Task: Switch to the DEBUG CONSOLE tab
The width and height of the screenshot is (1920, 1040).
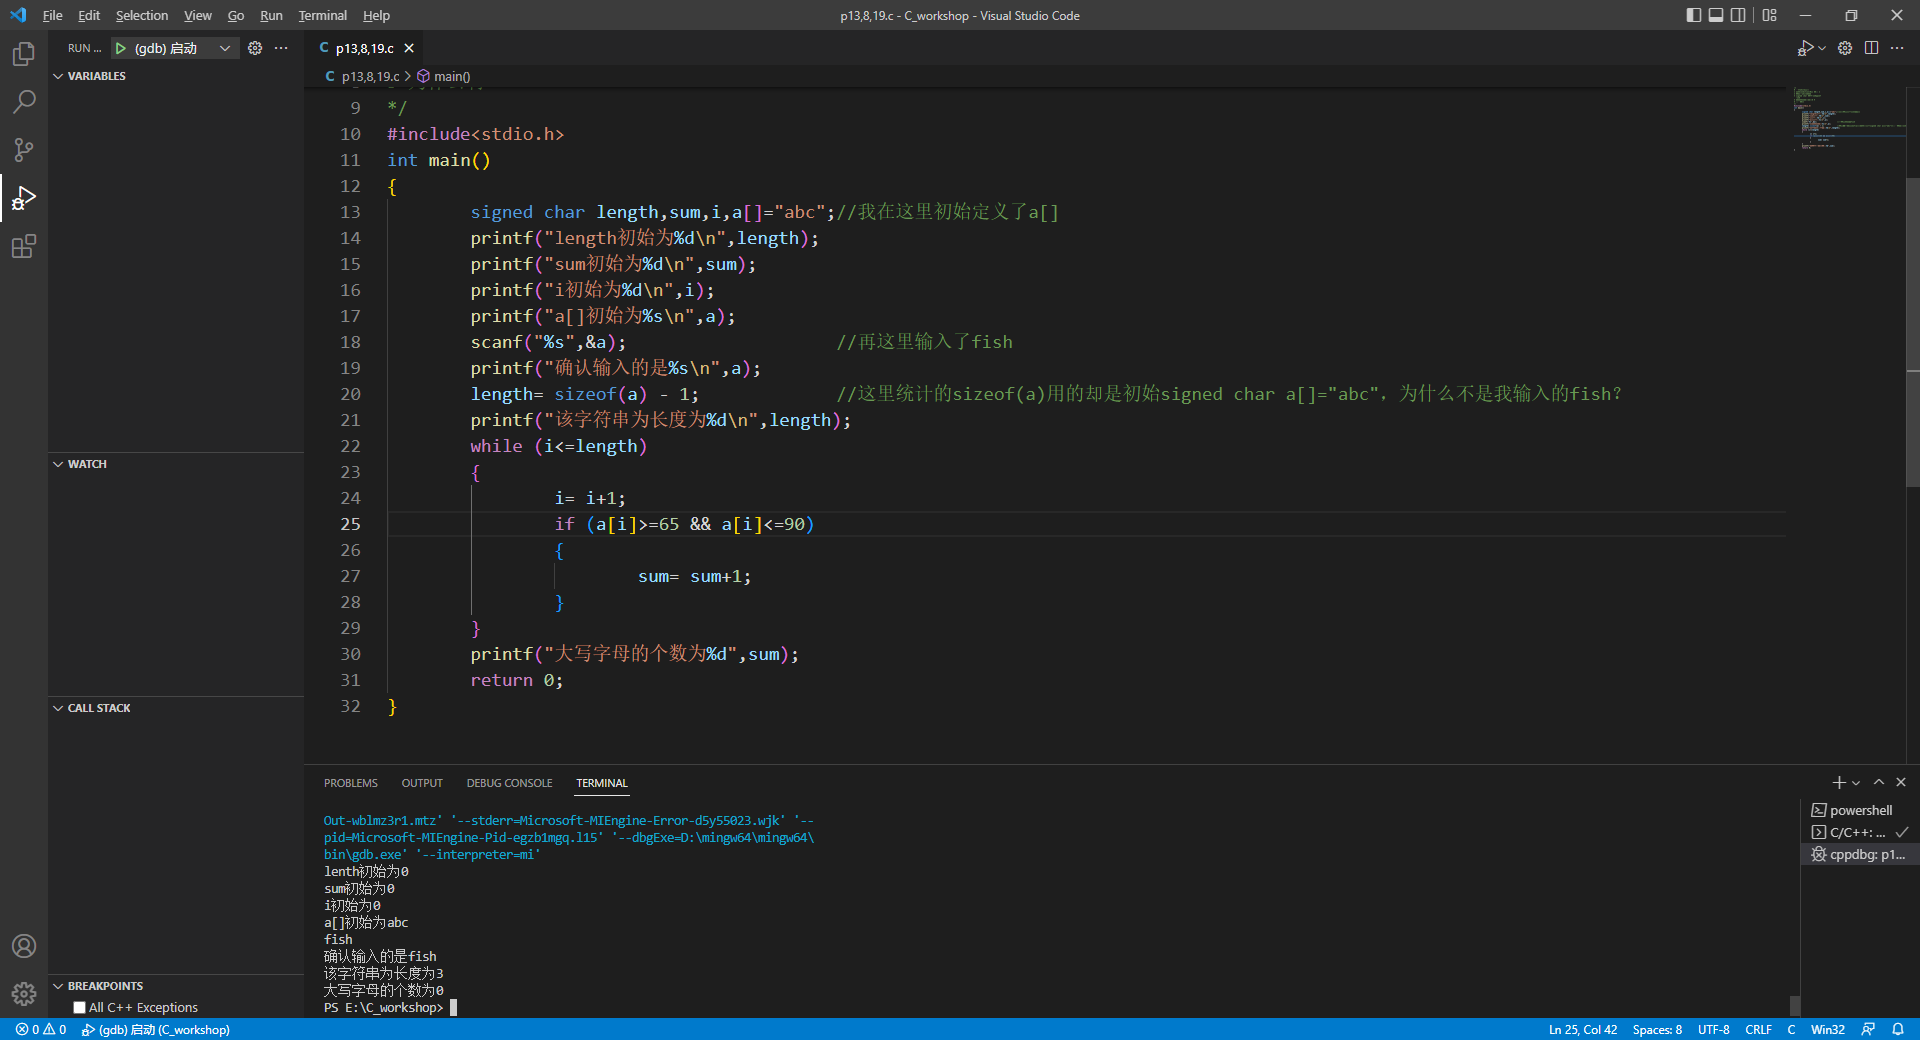Action: (509, 783)
